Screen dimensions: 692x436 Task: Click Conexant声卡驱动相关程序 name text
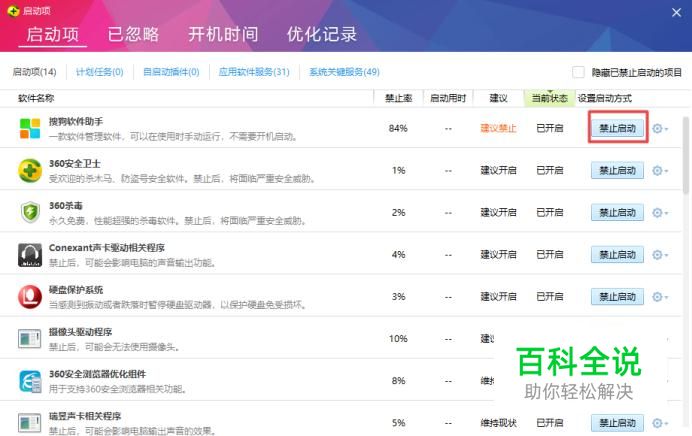click(x=107, y=248)
